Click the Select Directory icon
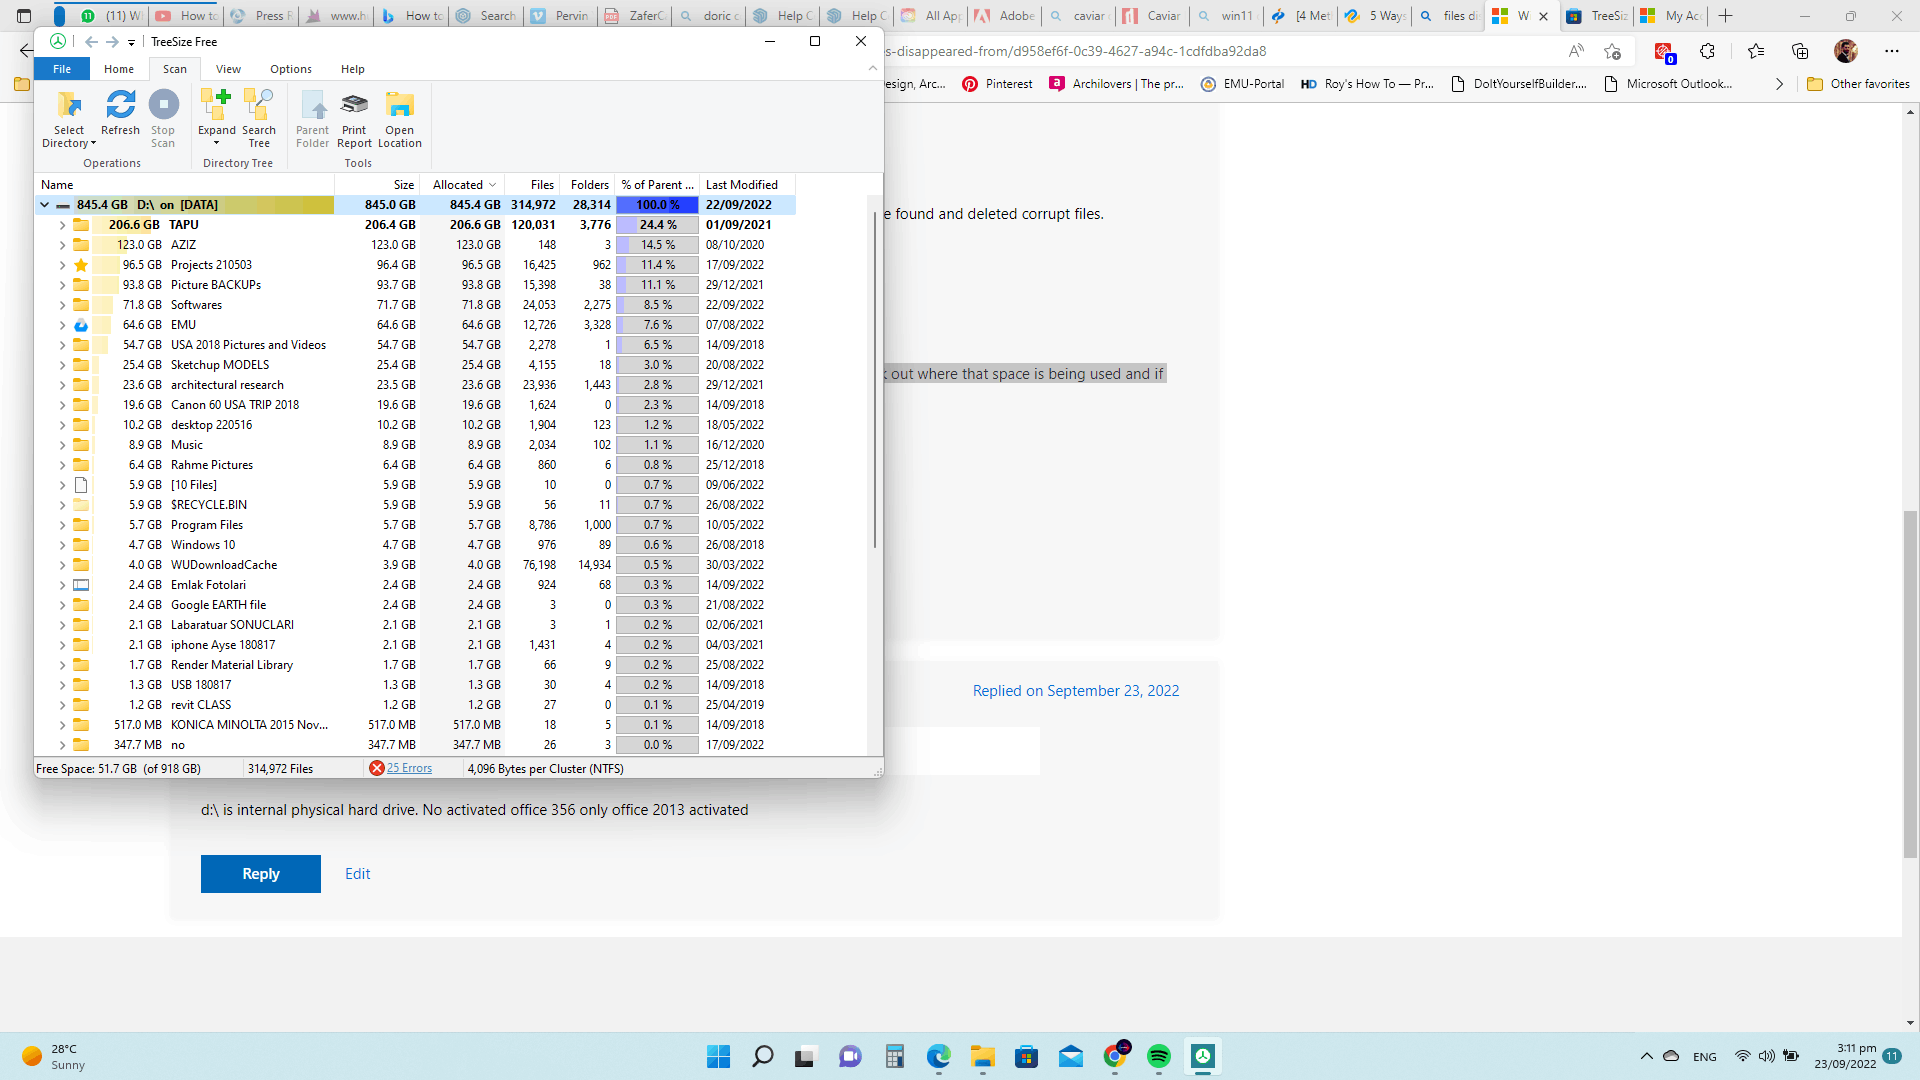The height and width of the screenshot is (1080, 1920). (x=69, y=105)
